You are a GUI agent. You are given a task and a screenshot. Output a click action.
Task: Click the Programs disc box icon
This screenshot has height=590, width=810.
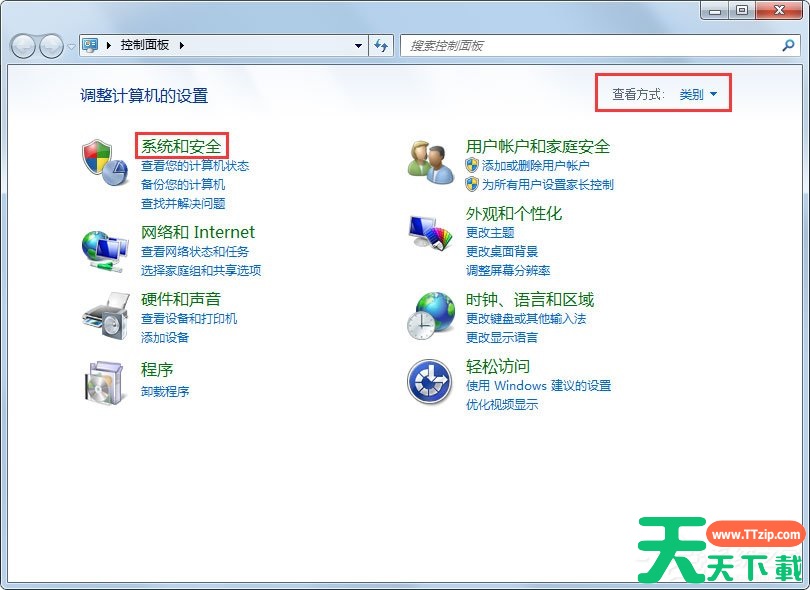coord(105,382)
